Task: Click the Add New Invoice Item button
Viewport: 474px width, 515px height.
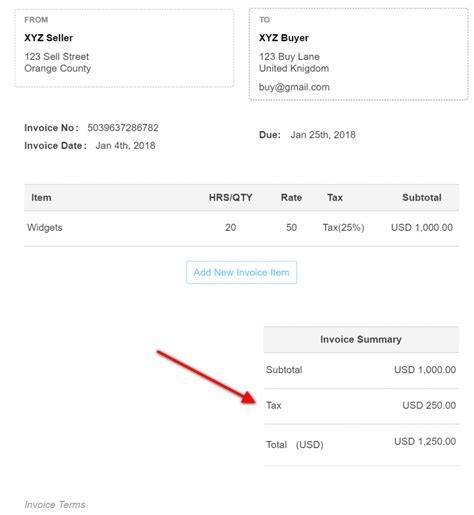Action: [241, 272]
